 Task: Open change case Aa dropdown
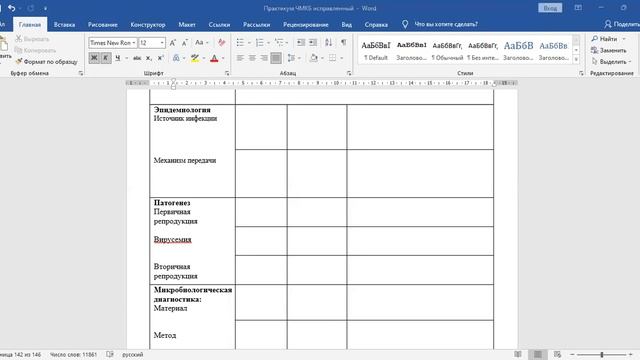pos(201,42)
